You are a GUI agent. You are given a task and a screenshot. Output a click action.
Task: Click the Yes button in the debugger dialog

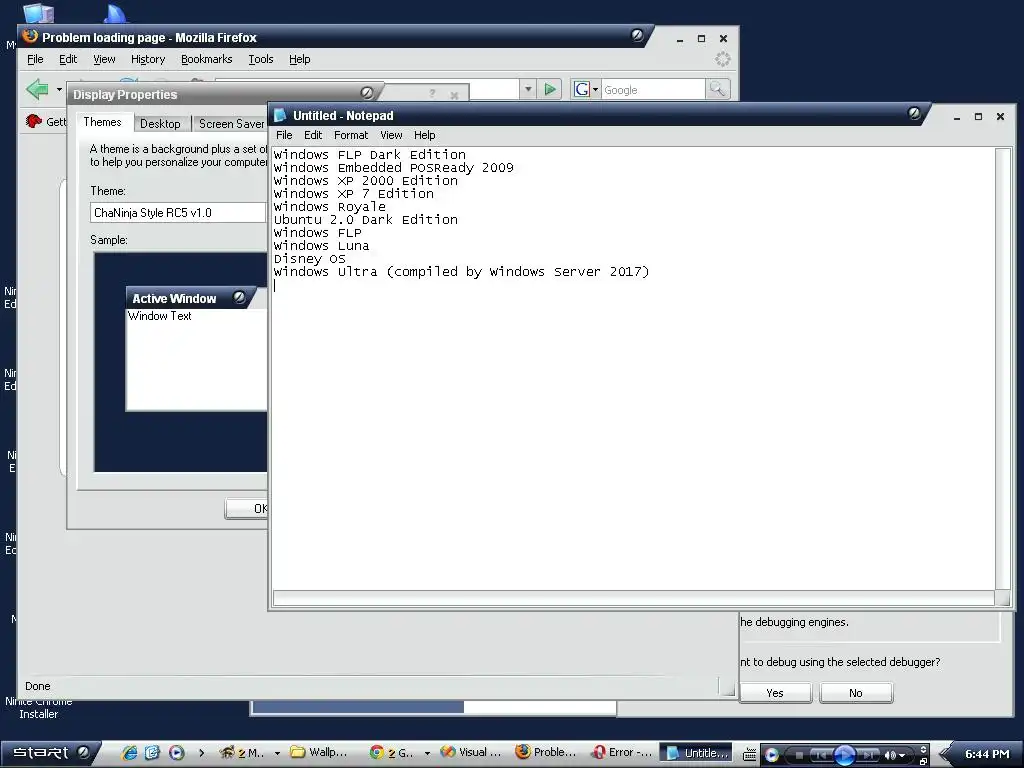coord(775,693)
